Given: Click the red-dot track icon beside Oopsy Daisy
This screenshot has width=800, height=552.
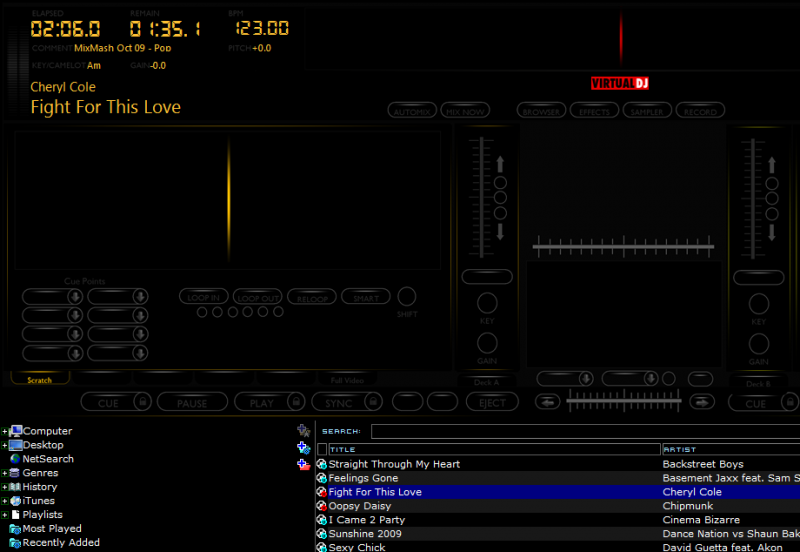Looking at the screenshot, I should click(x=321, y=506).
